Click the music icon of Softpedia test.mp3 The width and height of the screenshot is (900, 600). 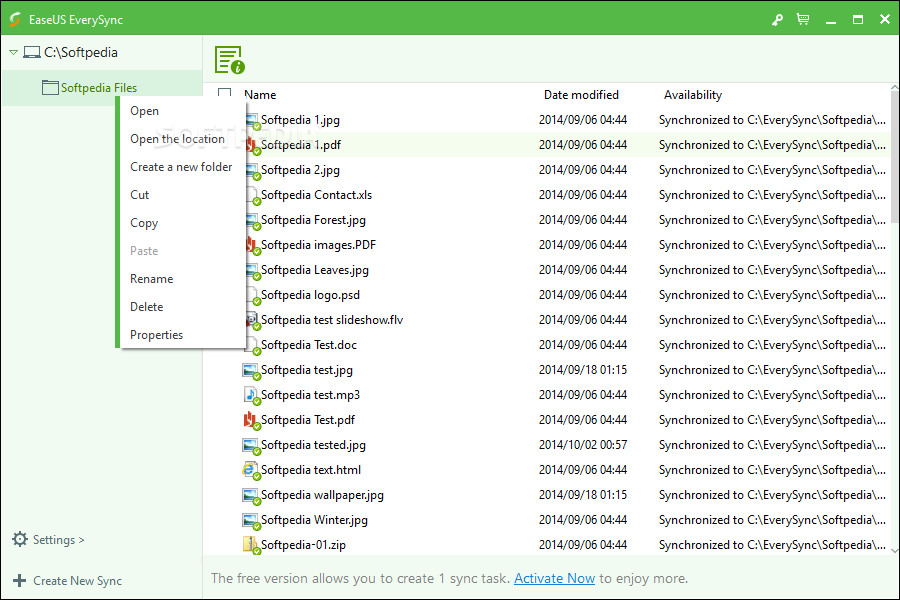[250, 395]
